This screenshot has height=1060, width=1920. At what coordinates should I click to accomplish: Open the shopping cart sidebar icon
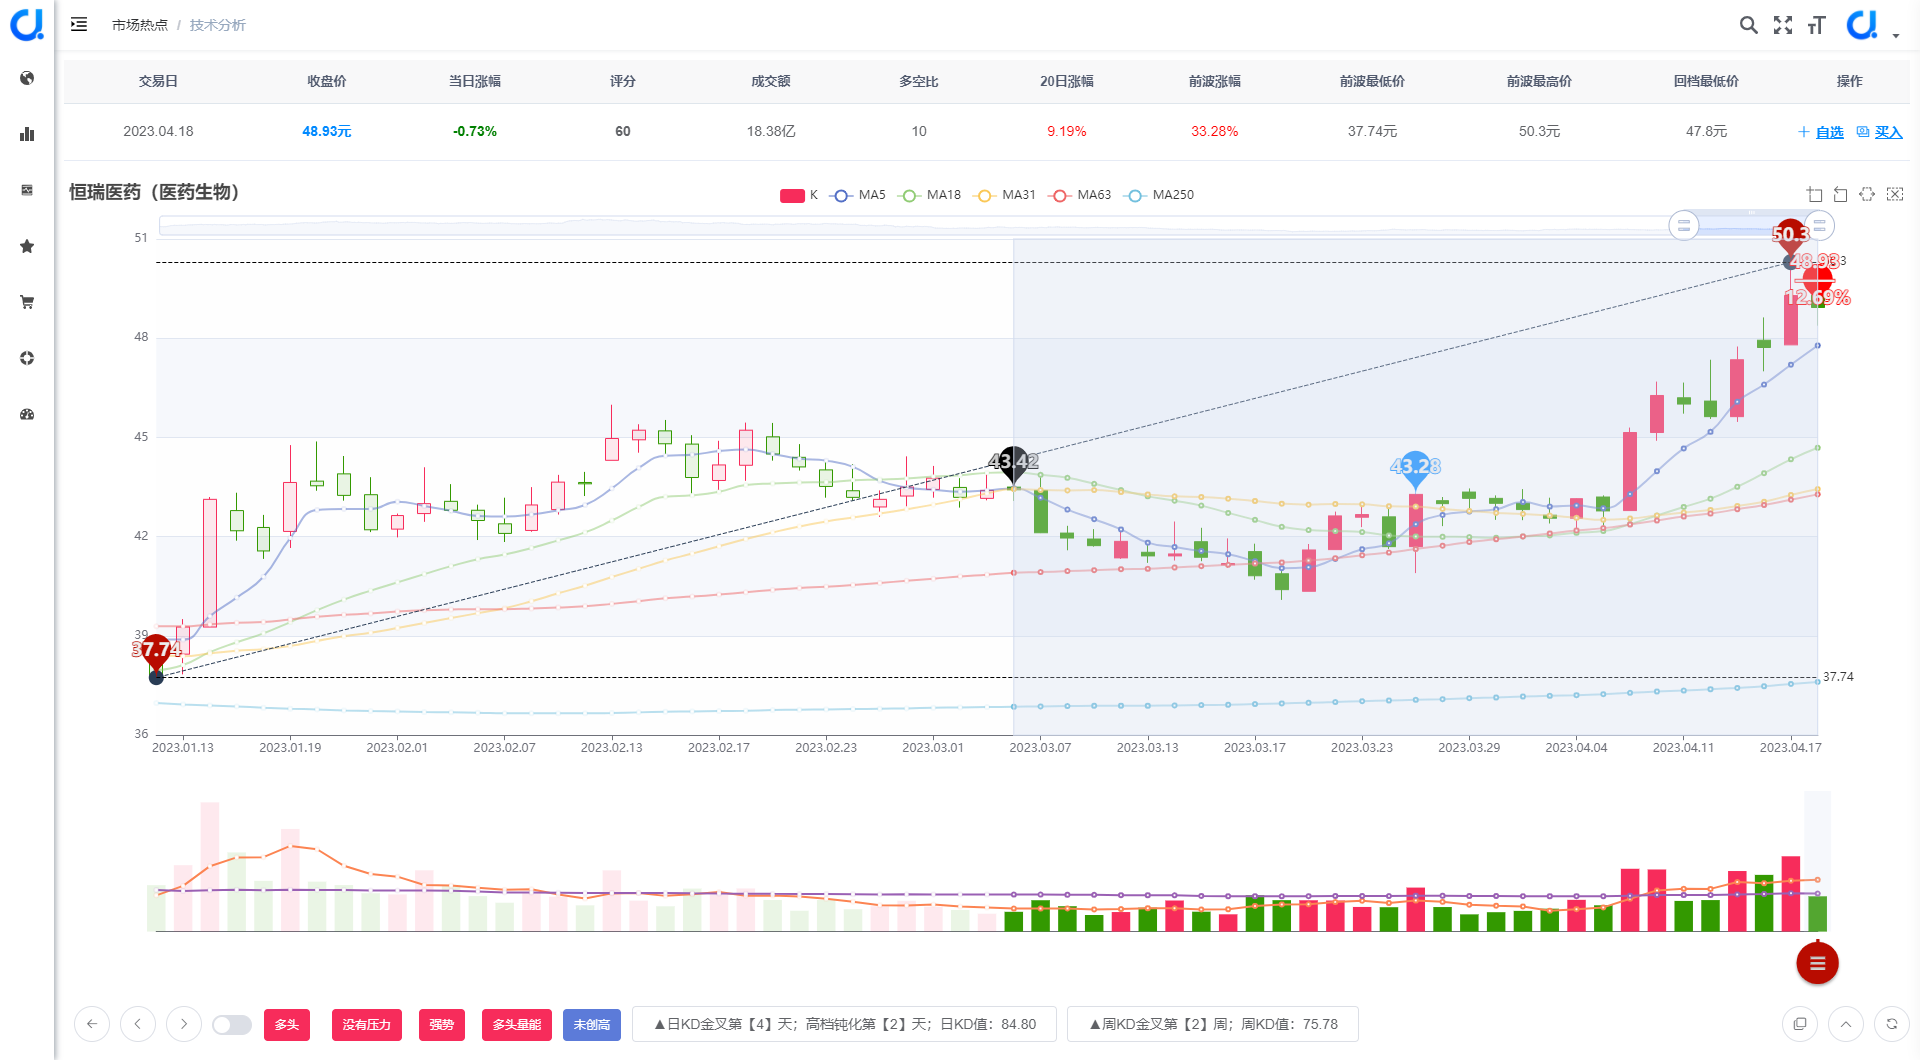point(27,302)
